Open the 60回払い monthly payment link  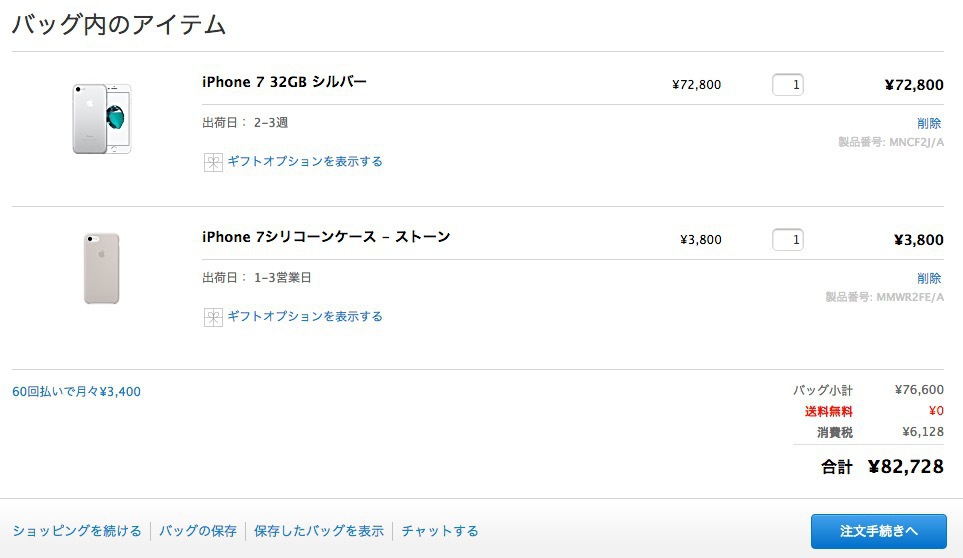tap(76, 392)
